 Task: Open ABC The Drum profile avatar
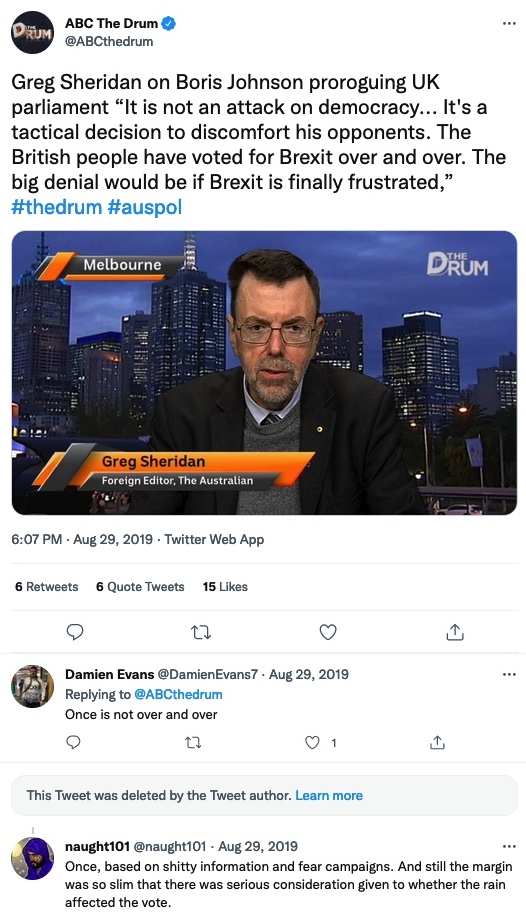tap(32, 32)
